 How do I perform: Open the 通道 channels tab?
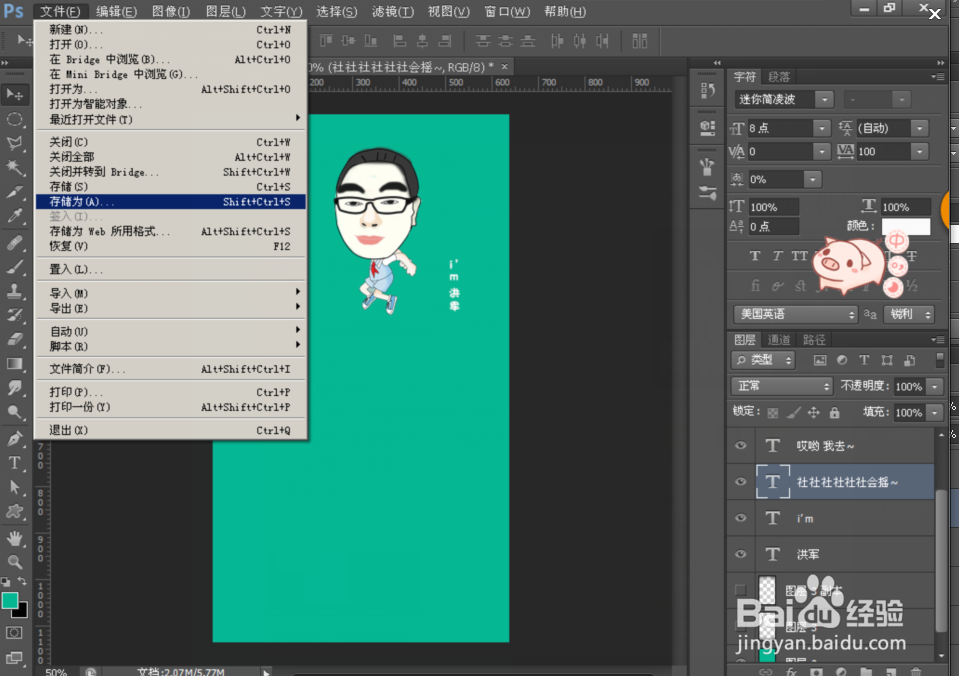click(779, 340)
